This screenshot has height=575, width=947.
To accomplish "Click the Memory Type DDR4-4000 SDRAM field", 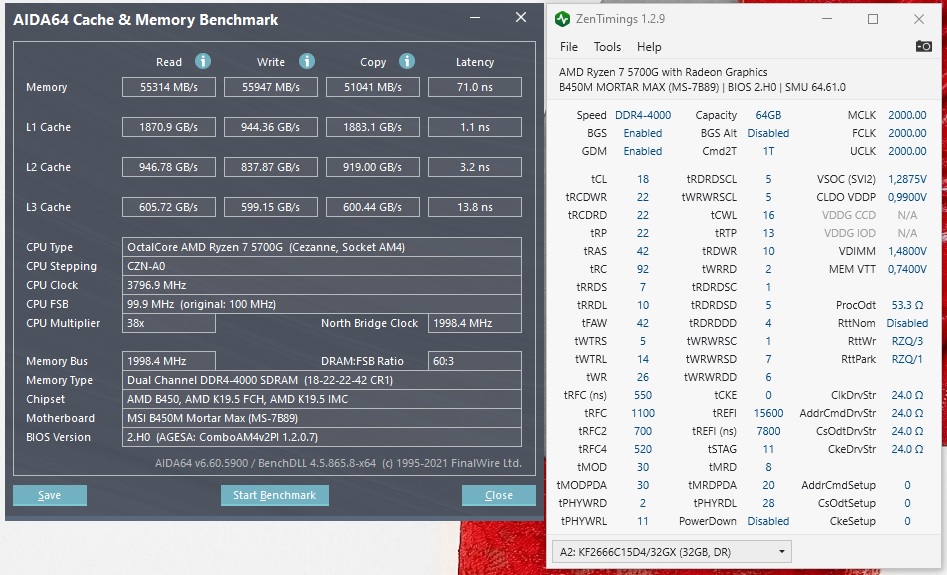I will click(322, 380).
